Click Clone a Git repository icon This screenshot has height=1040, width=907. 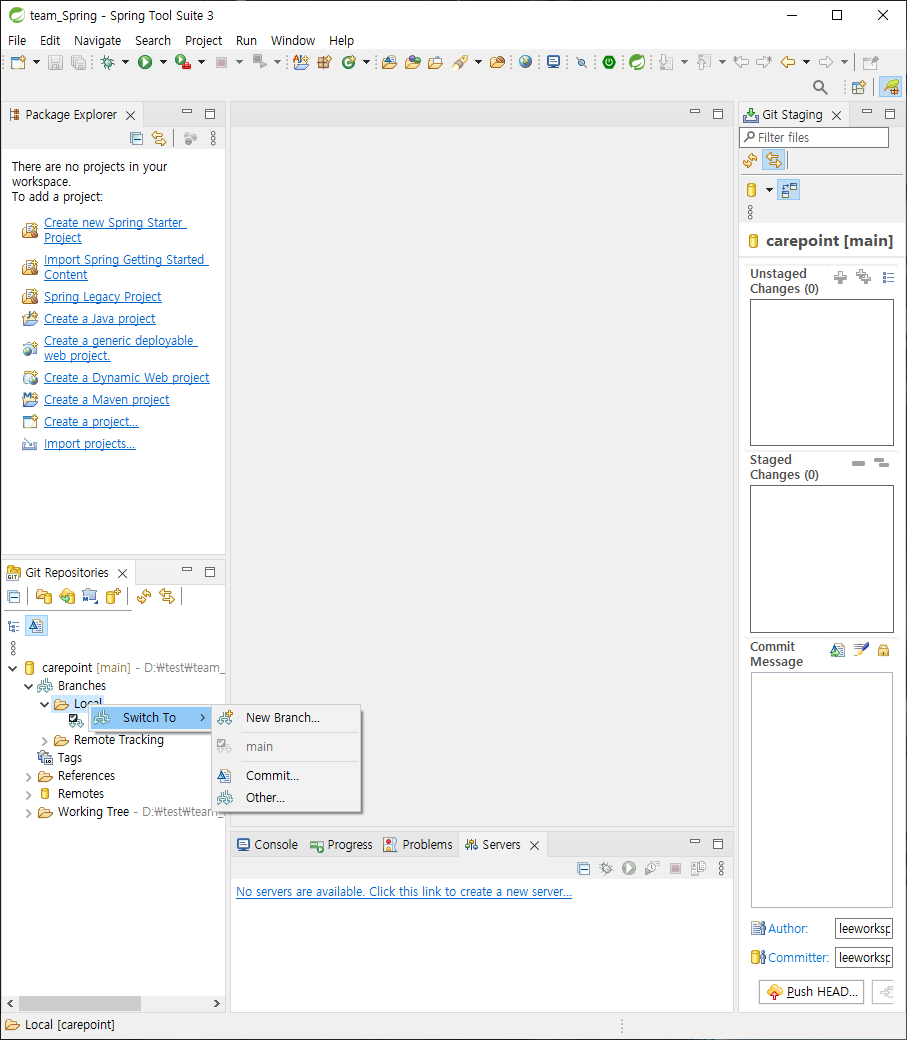(x=67, y=596)
